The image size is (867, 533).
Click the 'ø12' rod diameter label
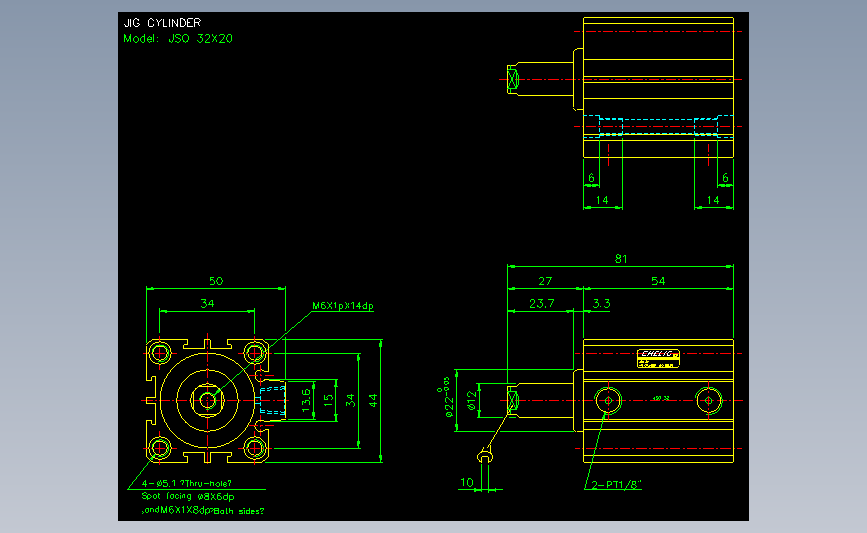point(472,400)
